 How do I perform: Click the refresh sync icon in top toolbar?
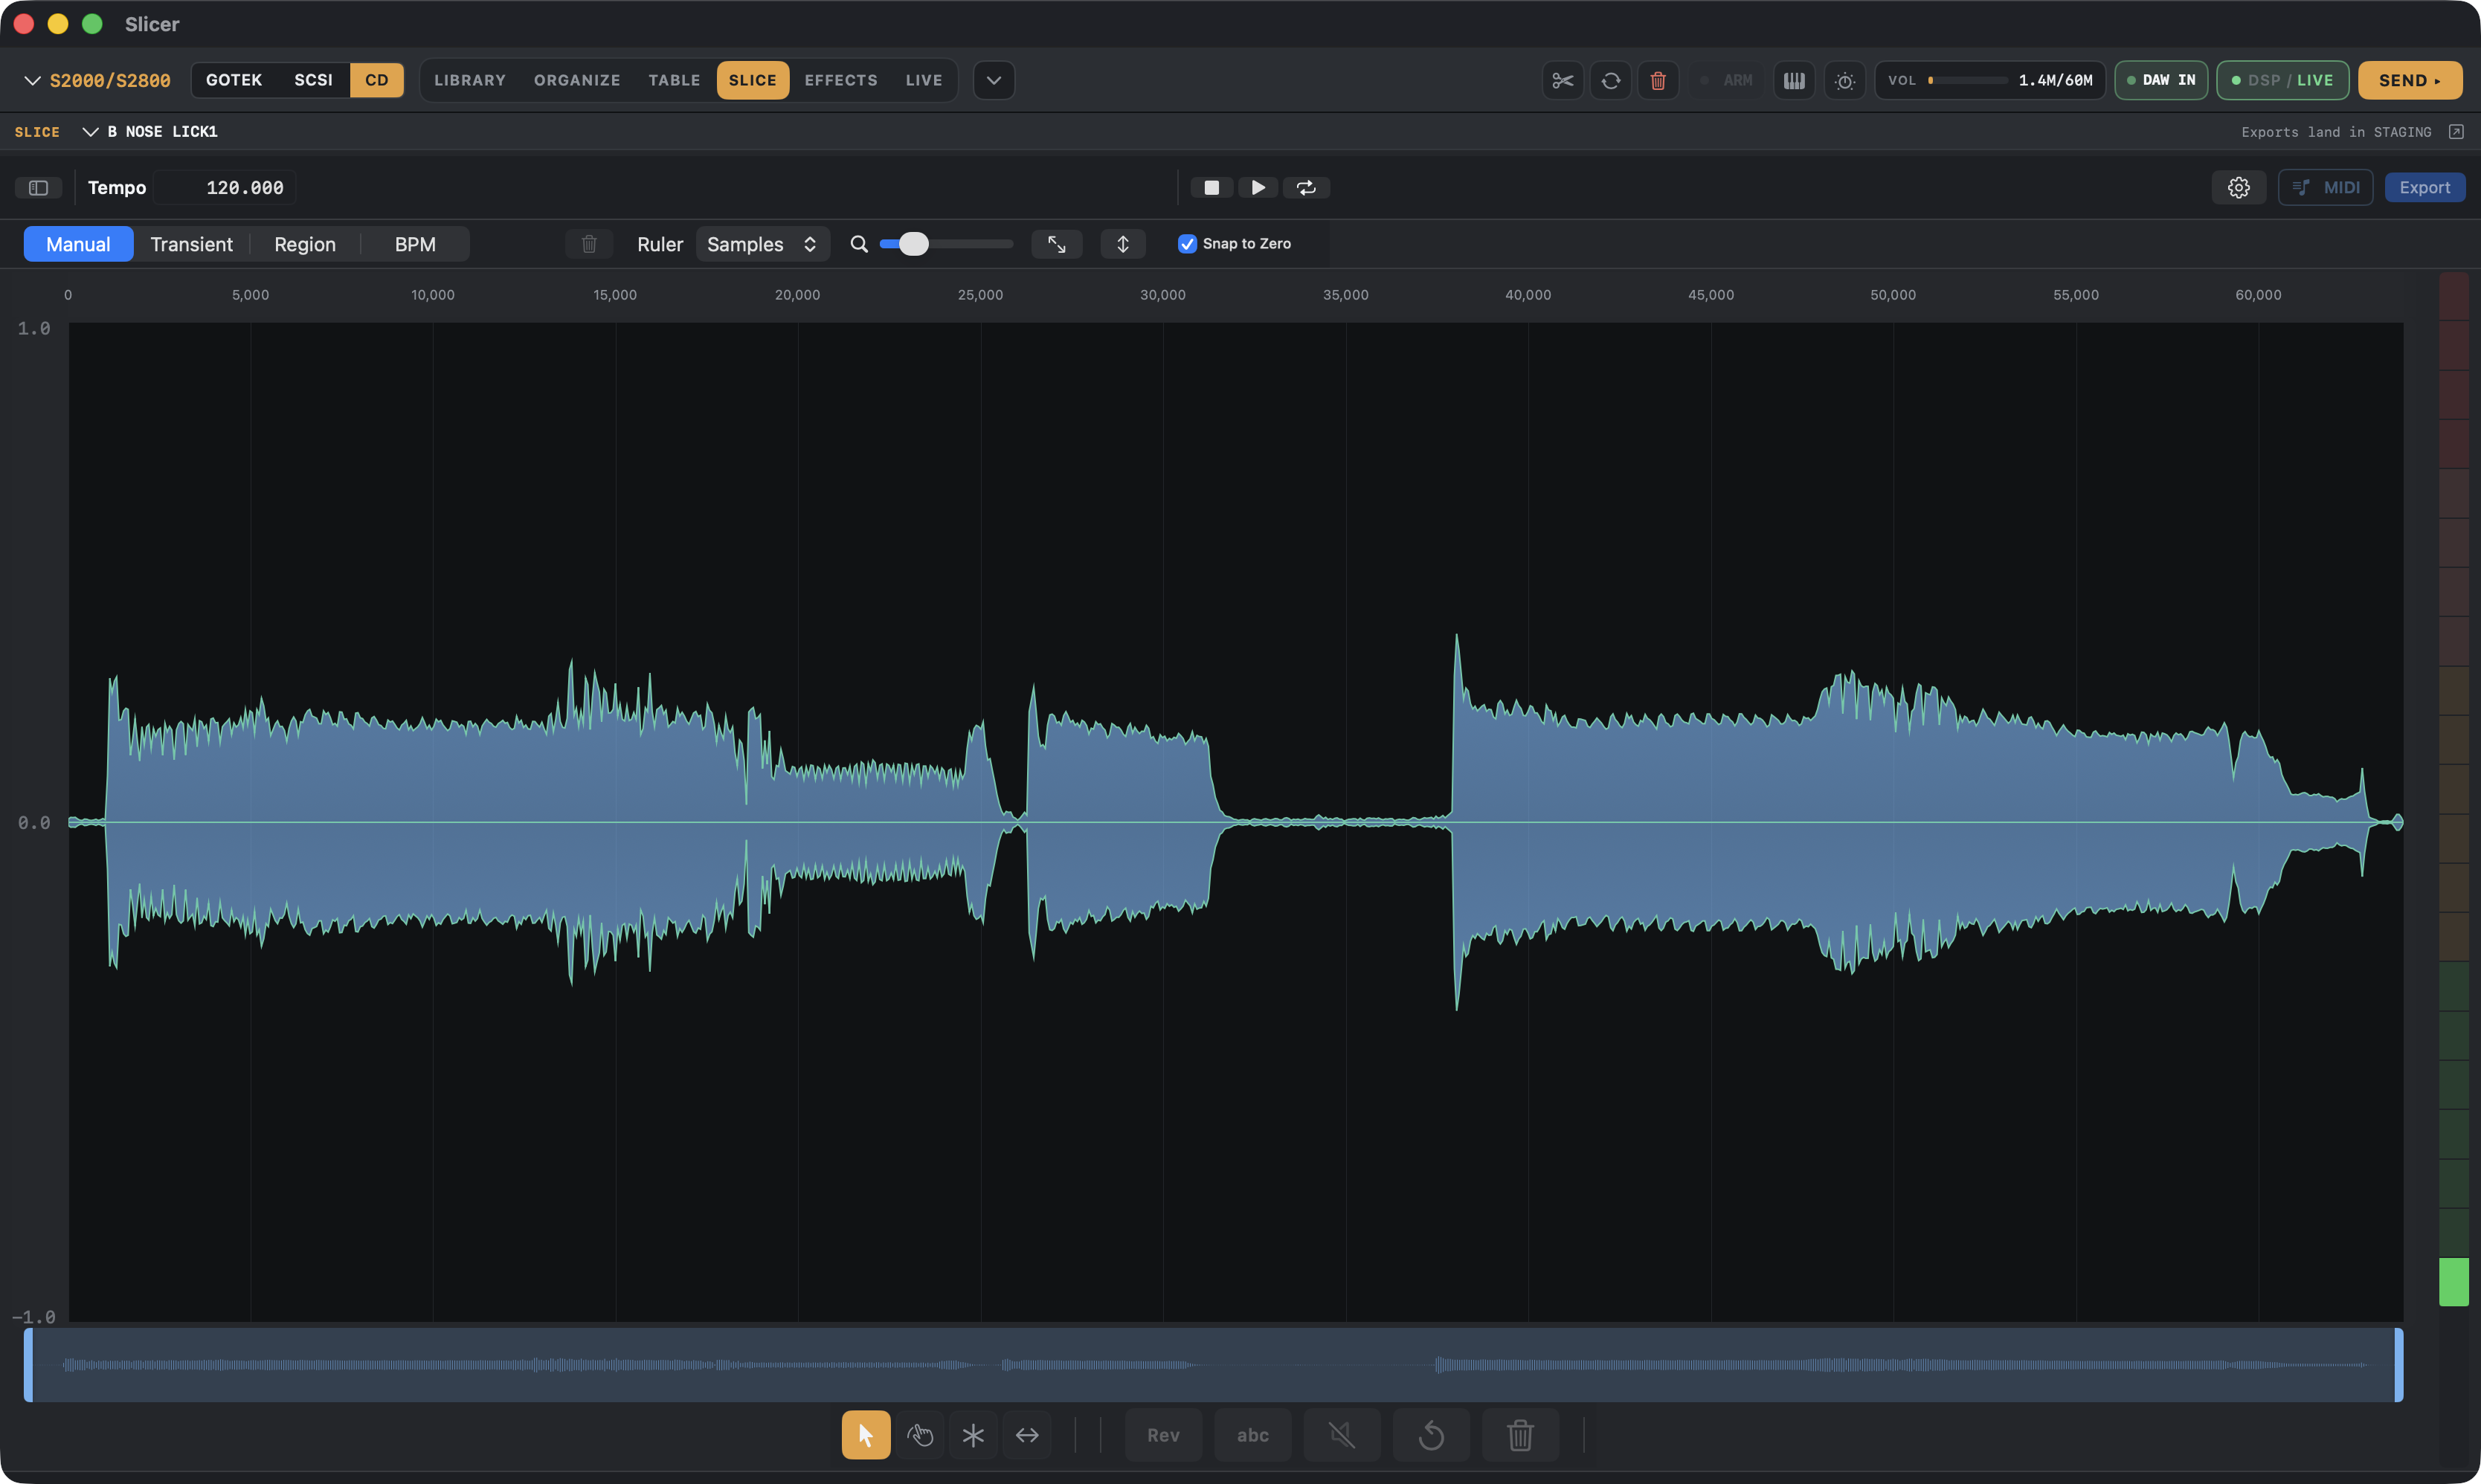tap(1610, 80)
